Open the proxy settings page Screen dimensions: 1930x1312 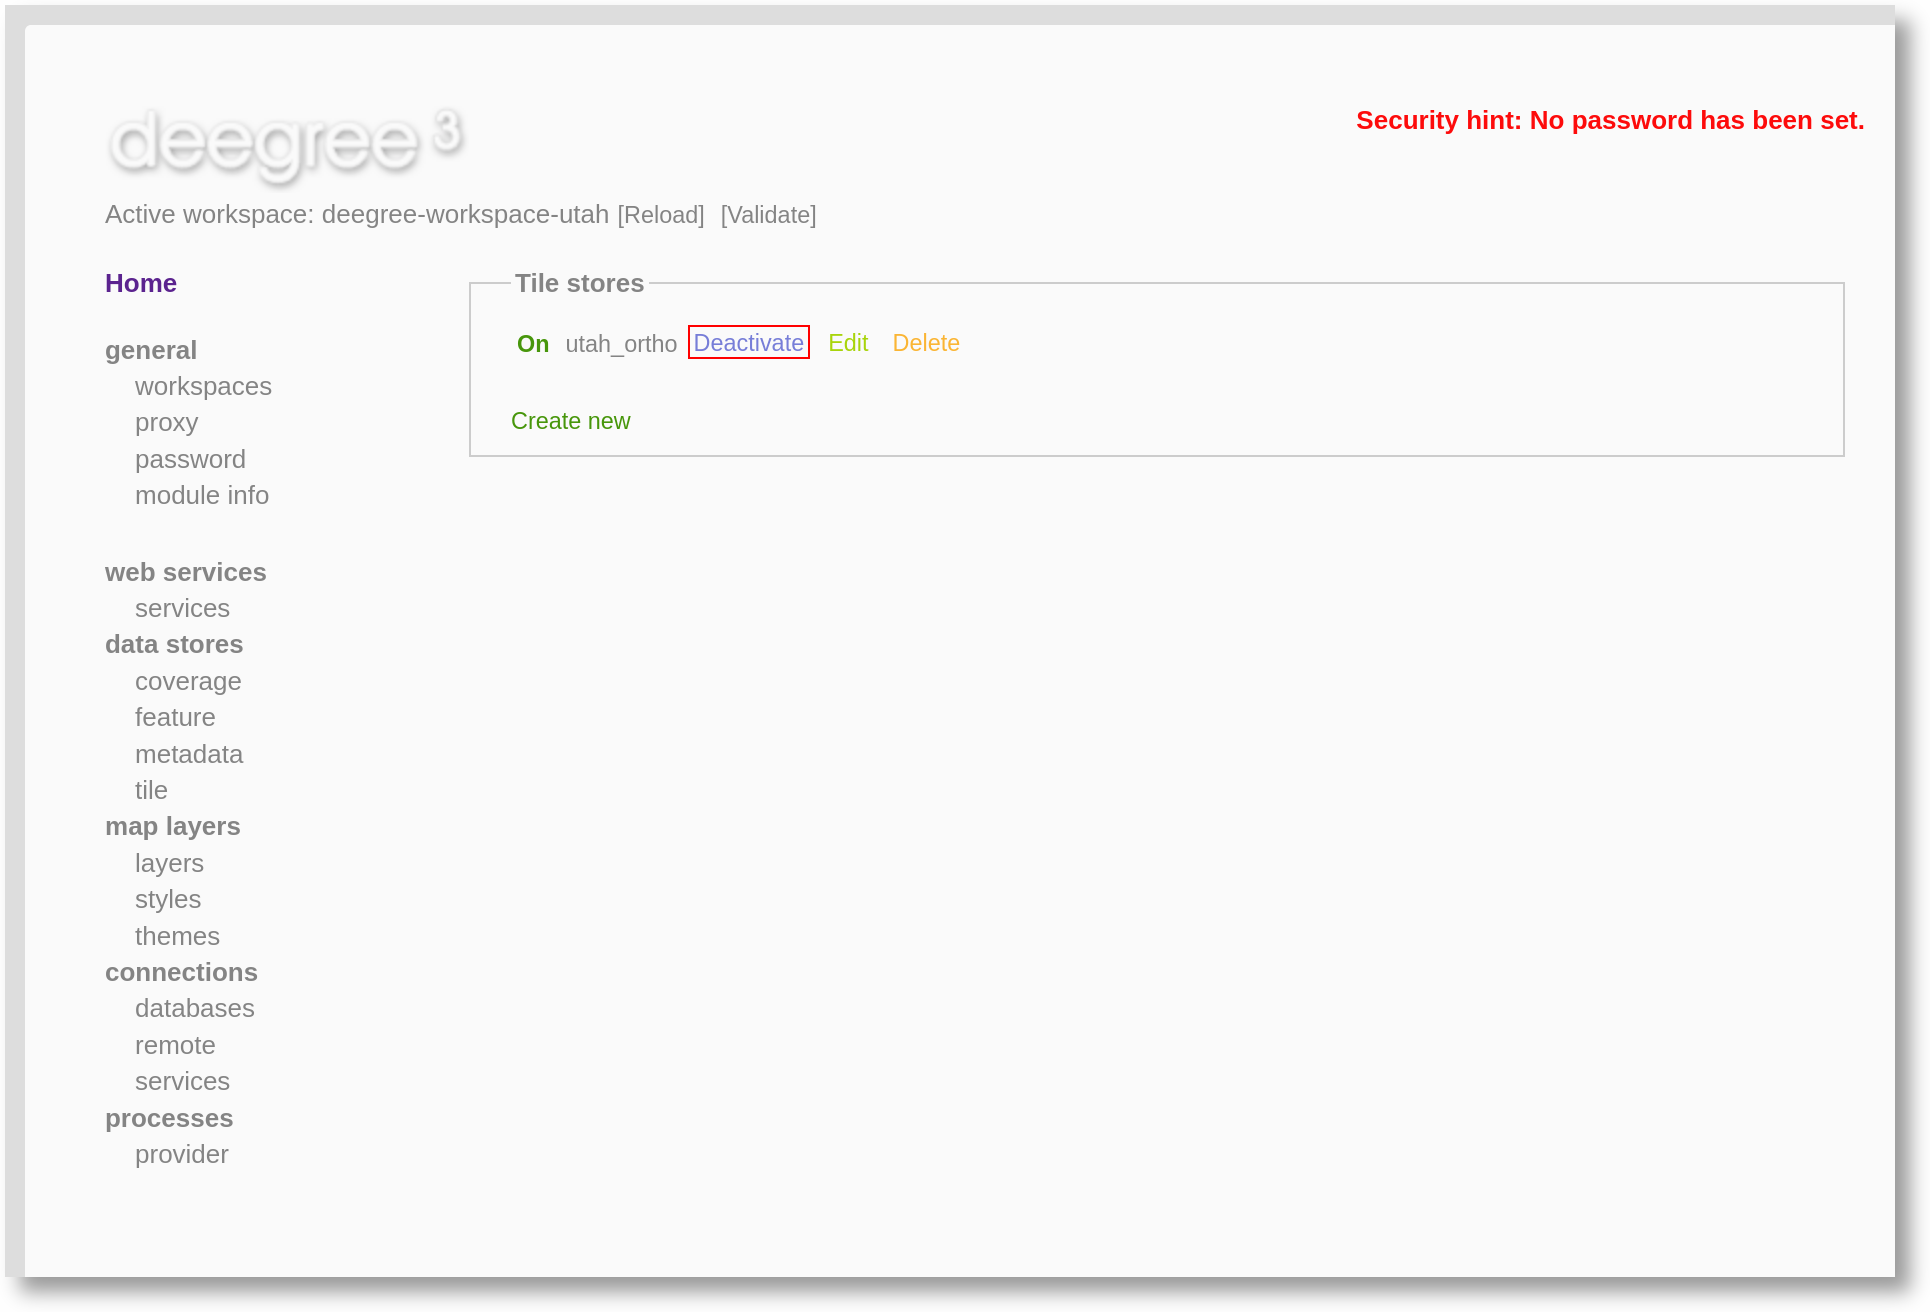[166, 422]
